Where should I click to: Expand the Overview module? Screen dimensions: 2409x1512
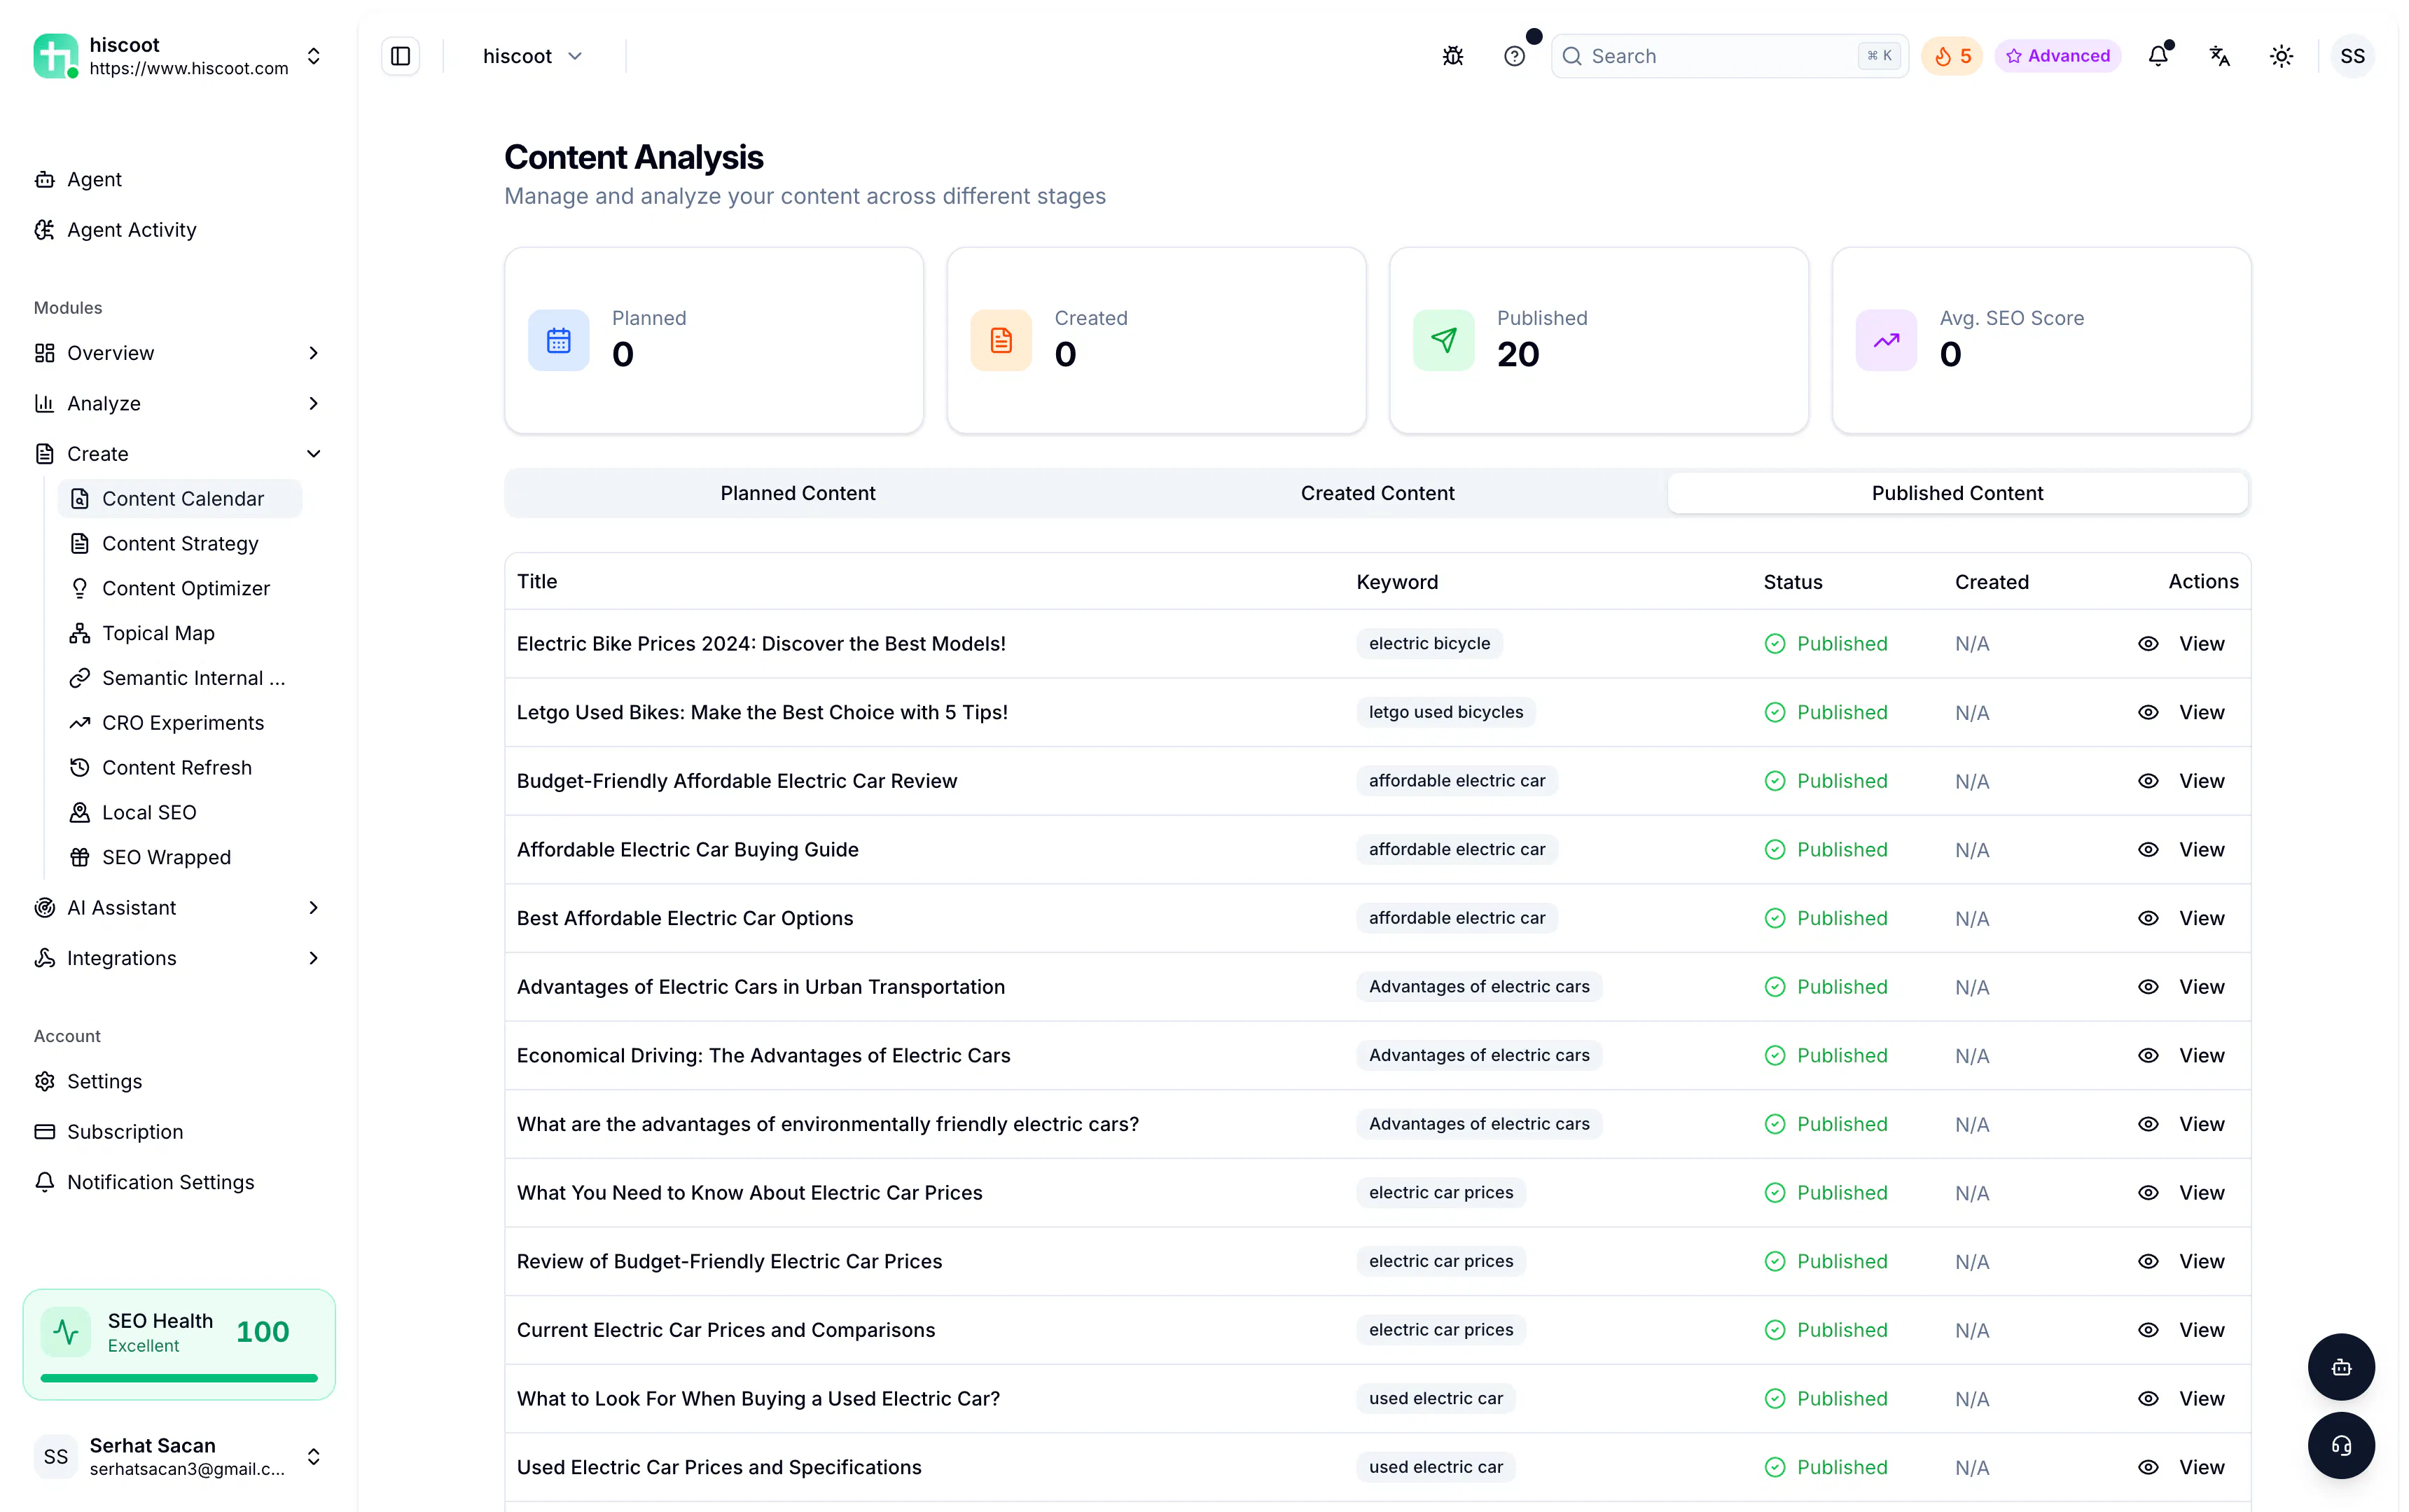pos(179,353)
